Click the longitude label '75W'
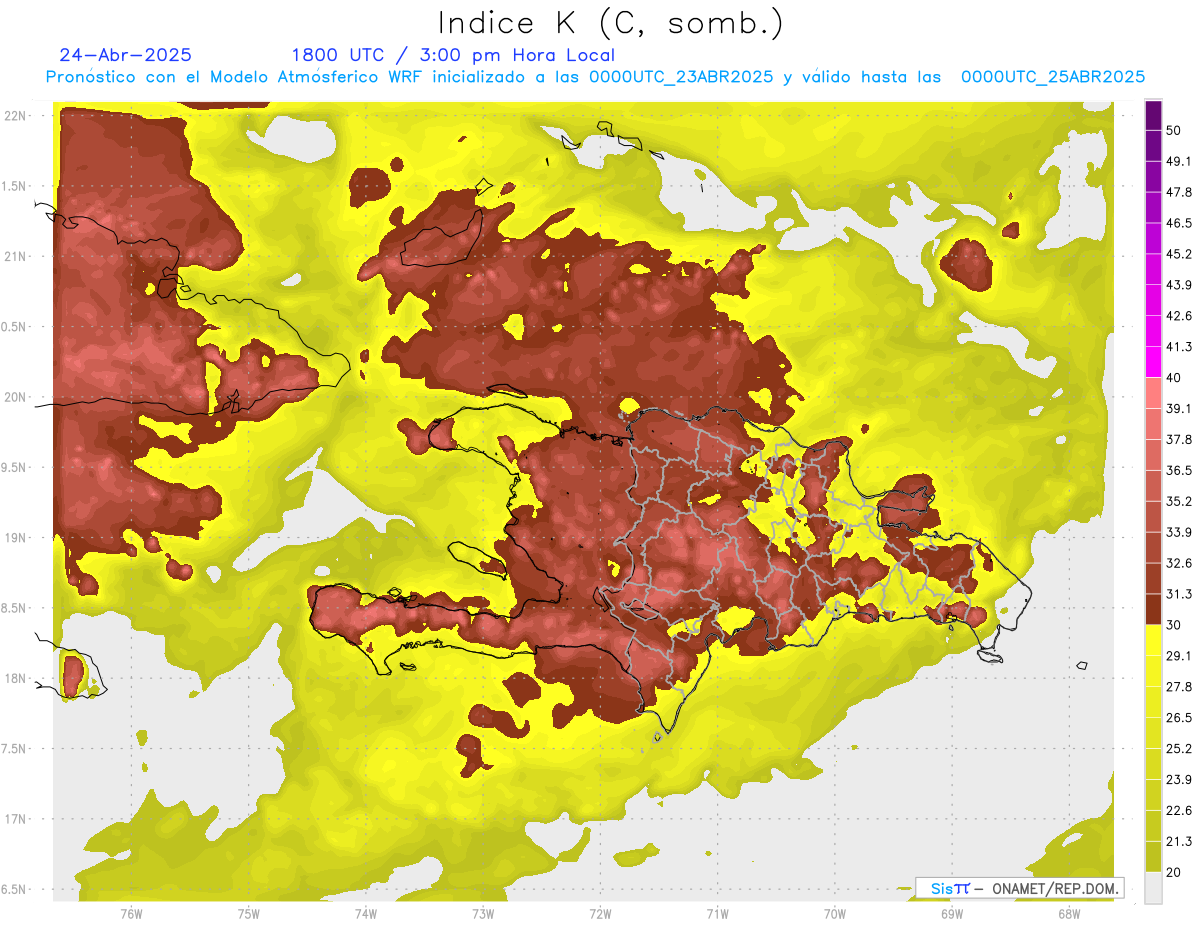 (x=248, y=913)
